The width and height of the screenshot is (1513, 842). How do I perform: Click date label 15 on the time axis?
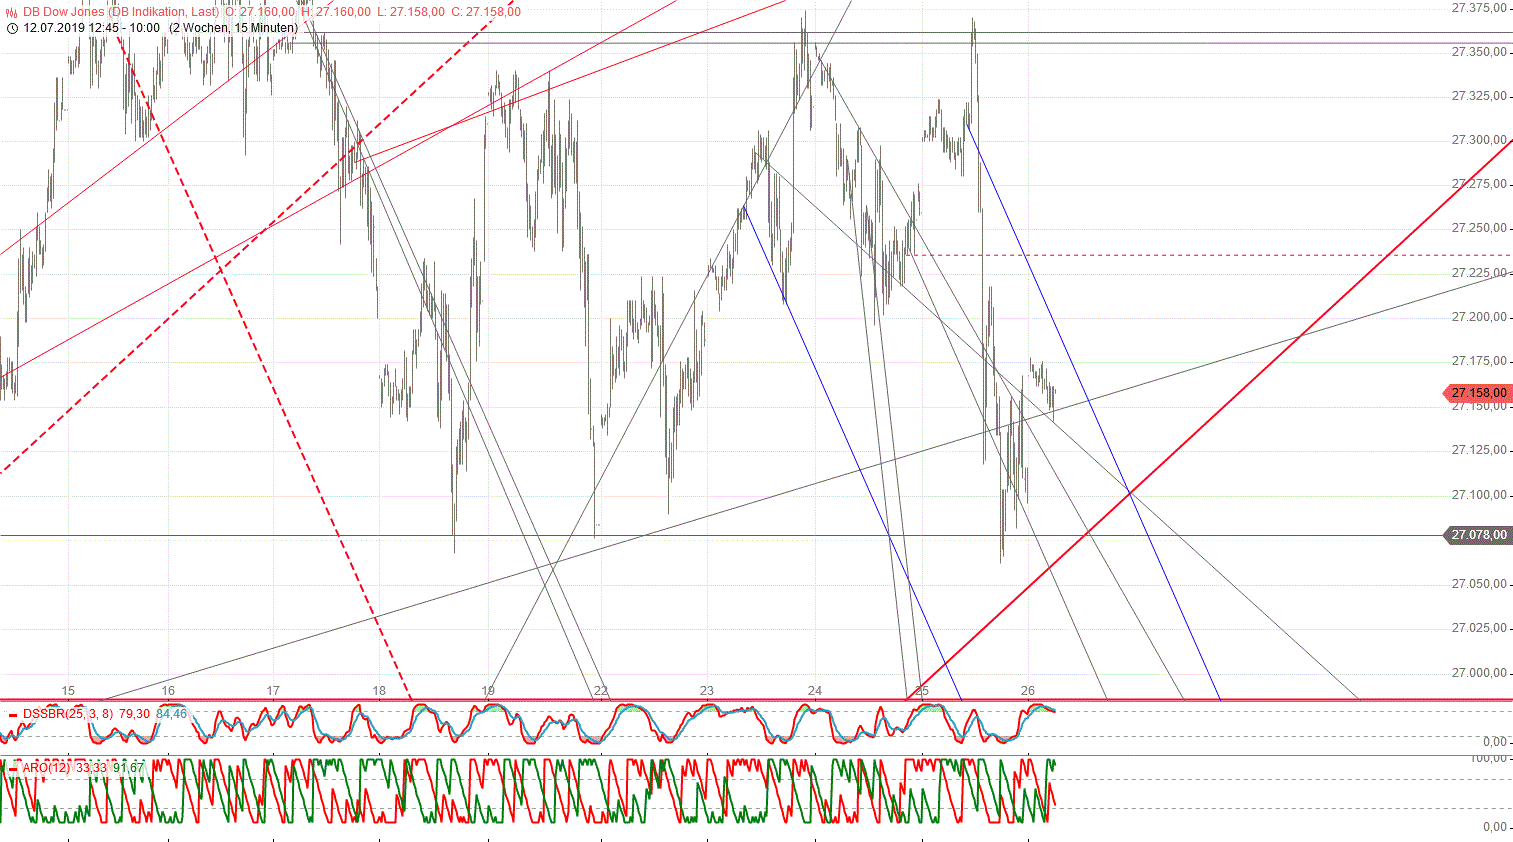click(68, 691)
